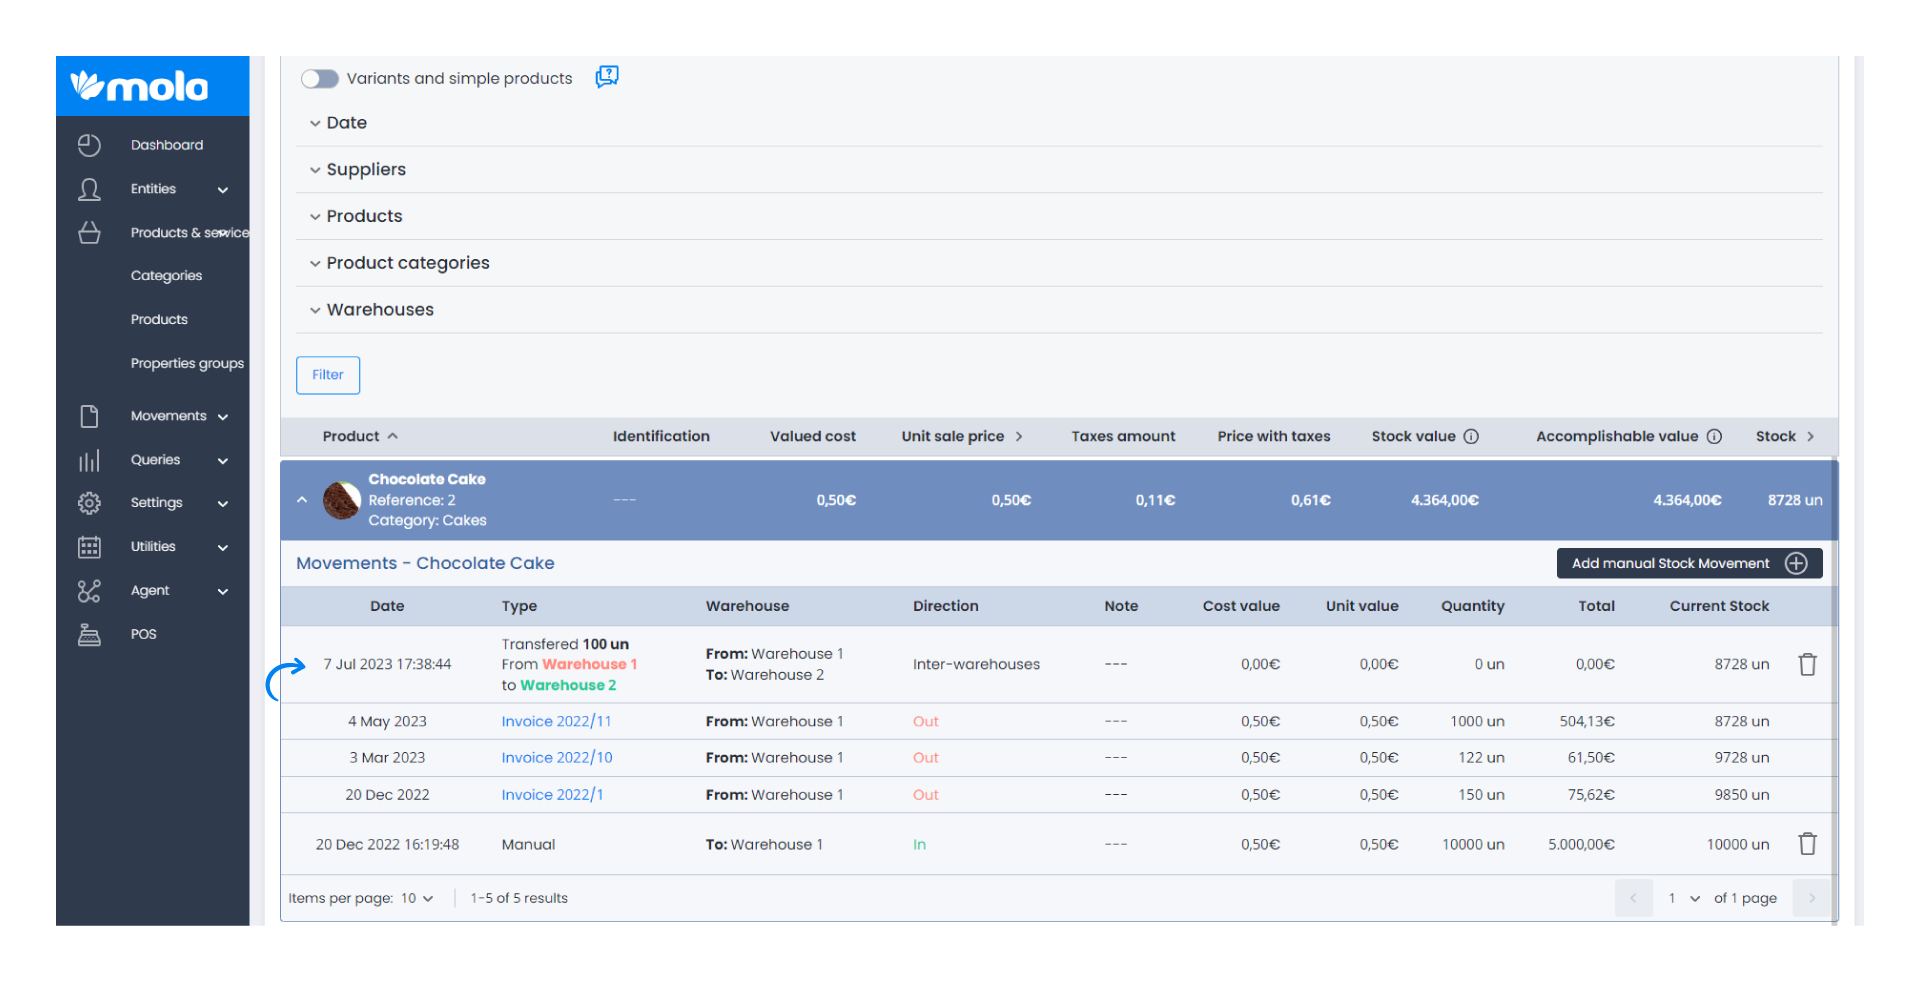Open the help icon beside variants toggle

pos(607,77)
